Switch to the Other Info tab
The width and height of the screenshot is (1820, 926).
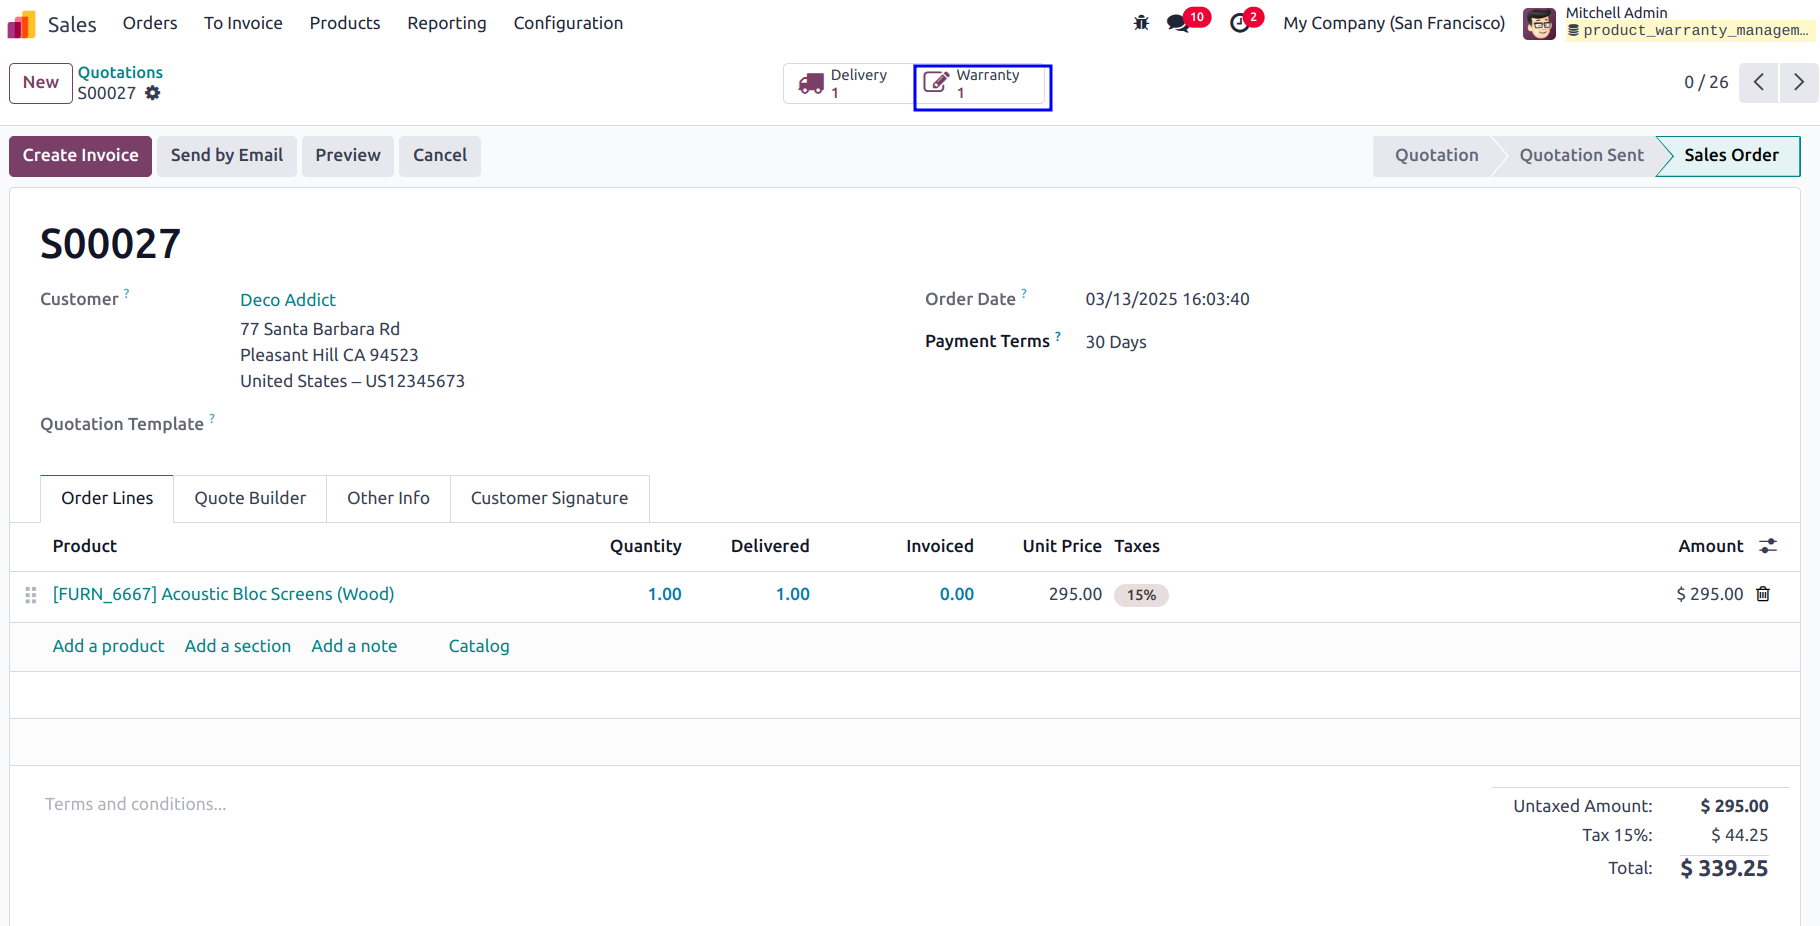[388, 498]
